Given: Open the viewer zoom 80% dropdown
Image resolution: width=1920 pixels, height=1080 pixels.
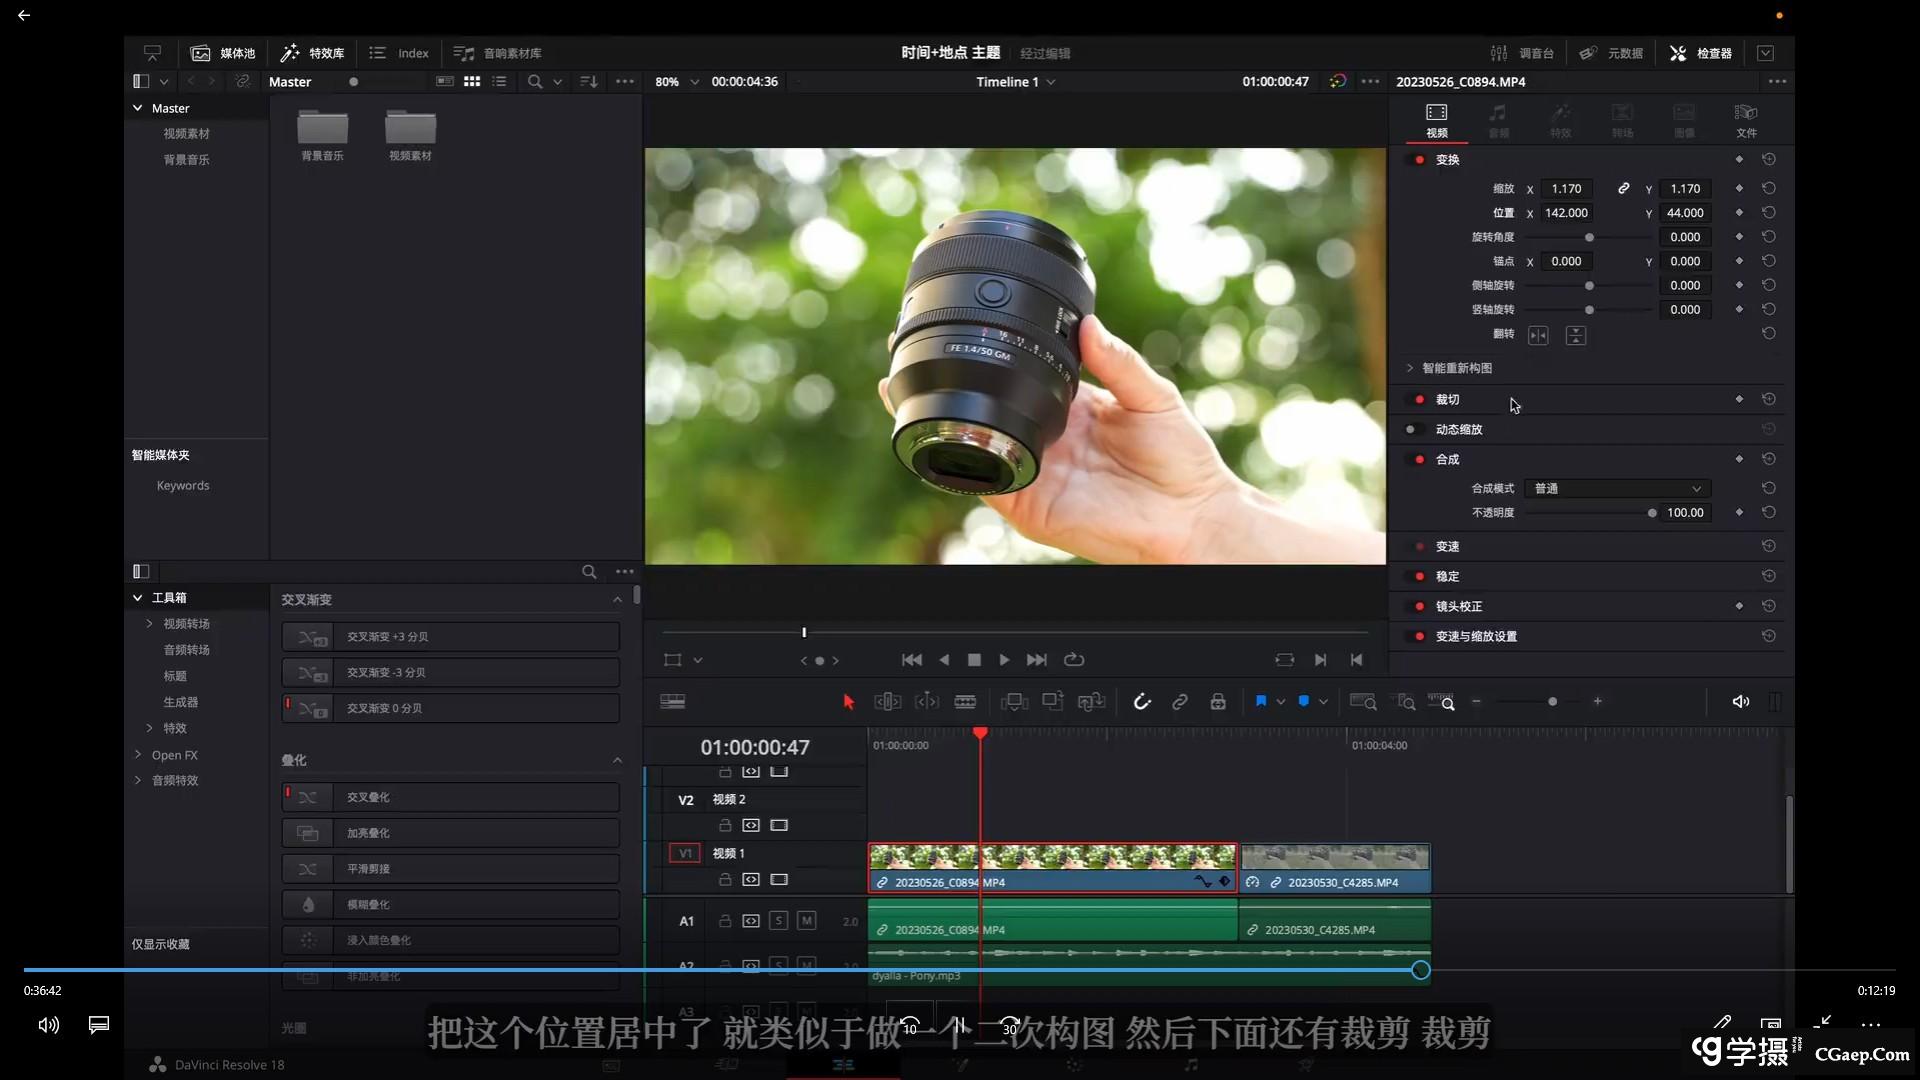Looking at the screenshot, I should pyautogui.click(x=694, y=82).
